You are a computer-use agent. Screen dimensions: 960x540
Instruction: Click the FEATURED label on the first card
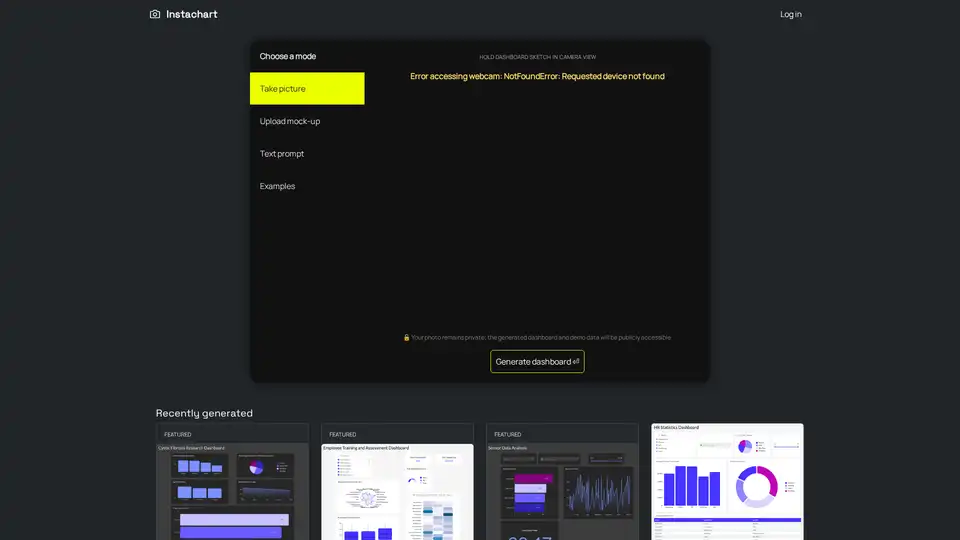pos(177,434)
